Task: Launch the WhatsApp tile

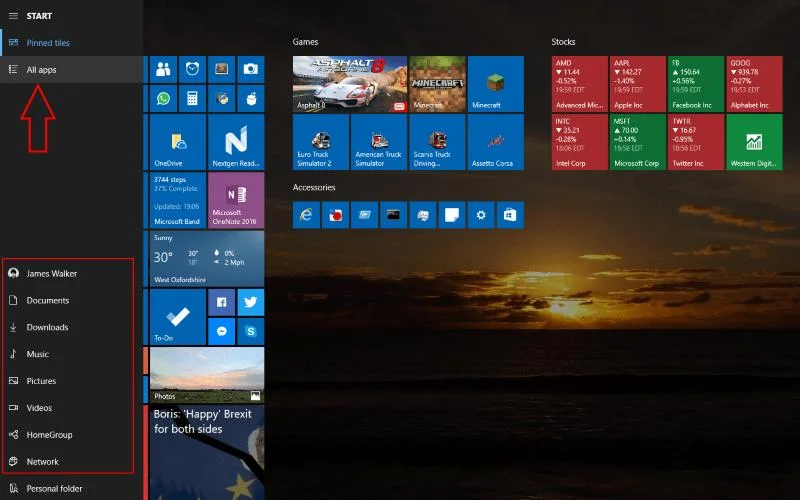Action: pyautogui.click(x=163, y=98)
